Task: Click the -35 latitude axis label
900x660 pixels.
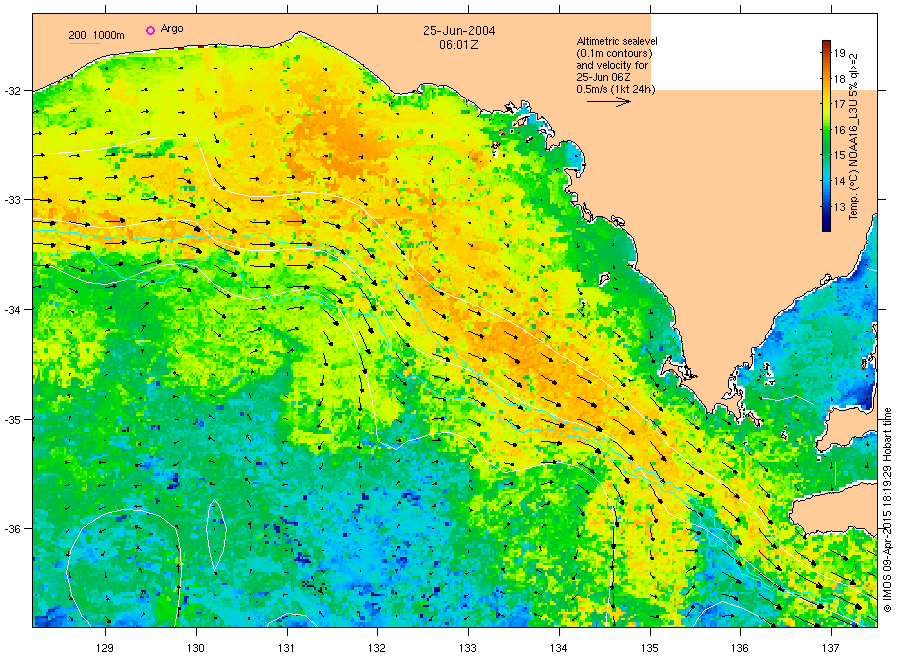Action: tap(12, 420)
